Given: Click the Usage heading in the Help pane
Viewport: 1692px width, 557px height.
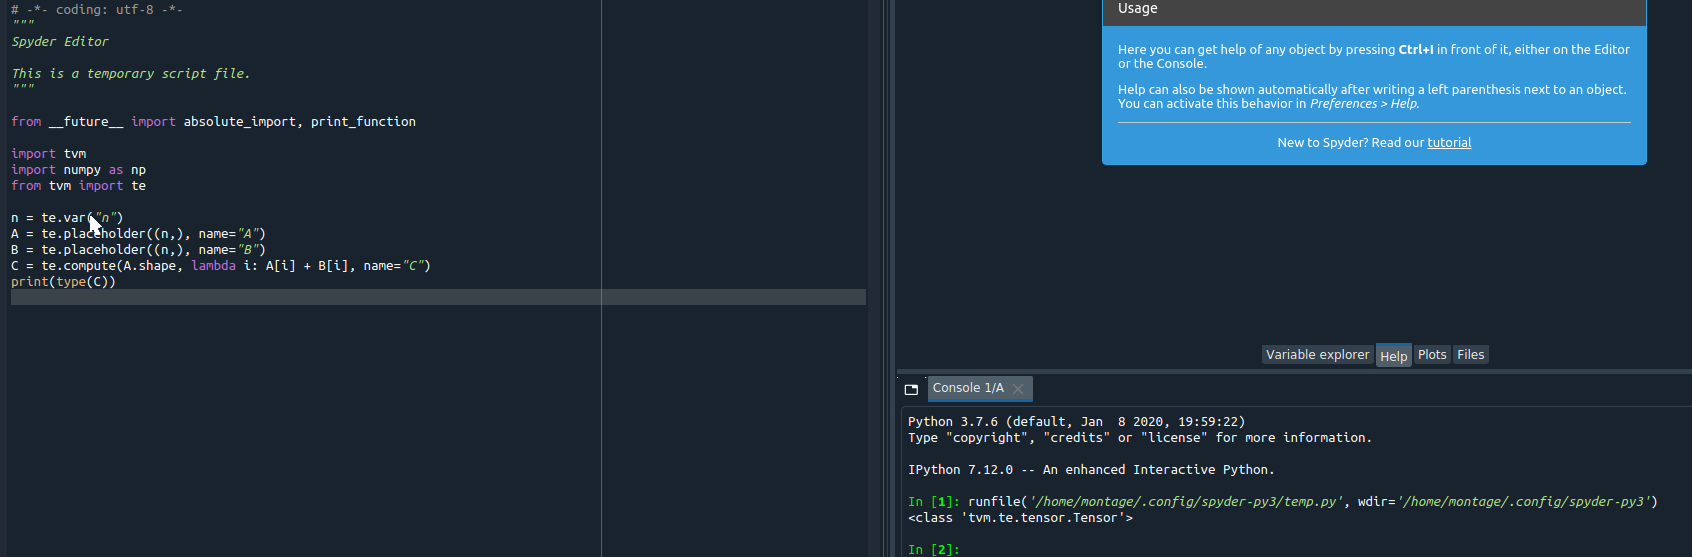Looking at the screenshot, I should pos(1137,9).
